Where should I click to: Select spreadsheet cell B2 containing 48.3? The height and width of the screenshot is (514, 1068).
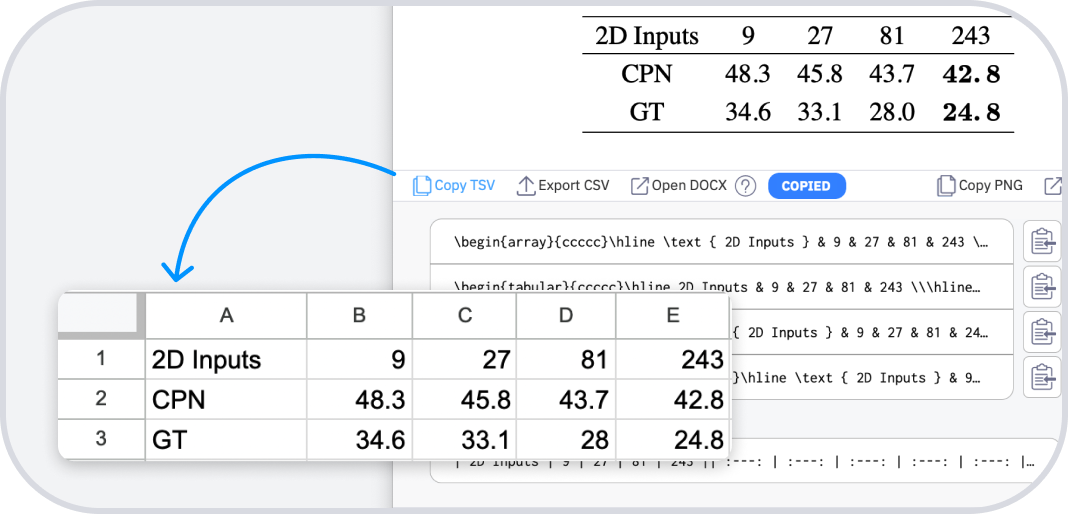coord(360,399)
